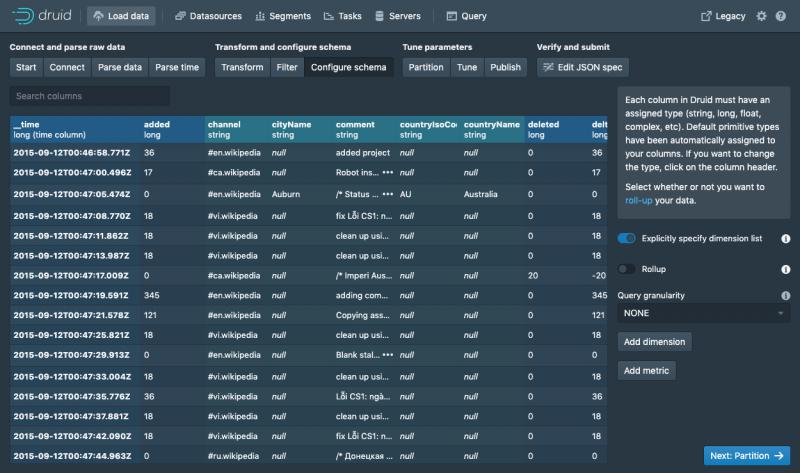The image size is (800, 473).
Task: Expand truncated comment in Robot row
Action: pos(387,173)
